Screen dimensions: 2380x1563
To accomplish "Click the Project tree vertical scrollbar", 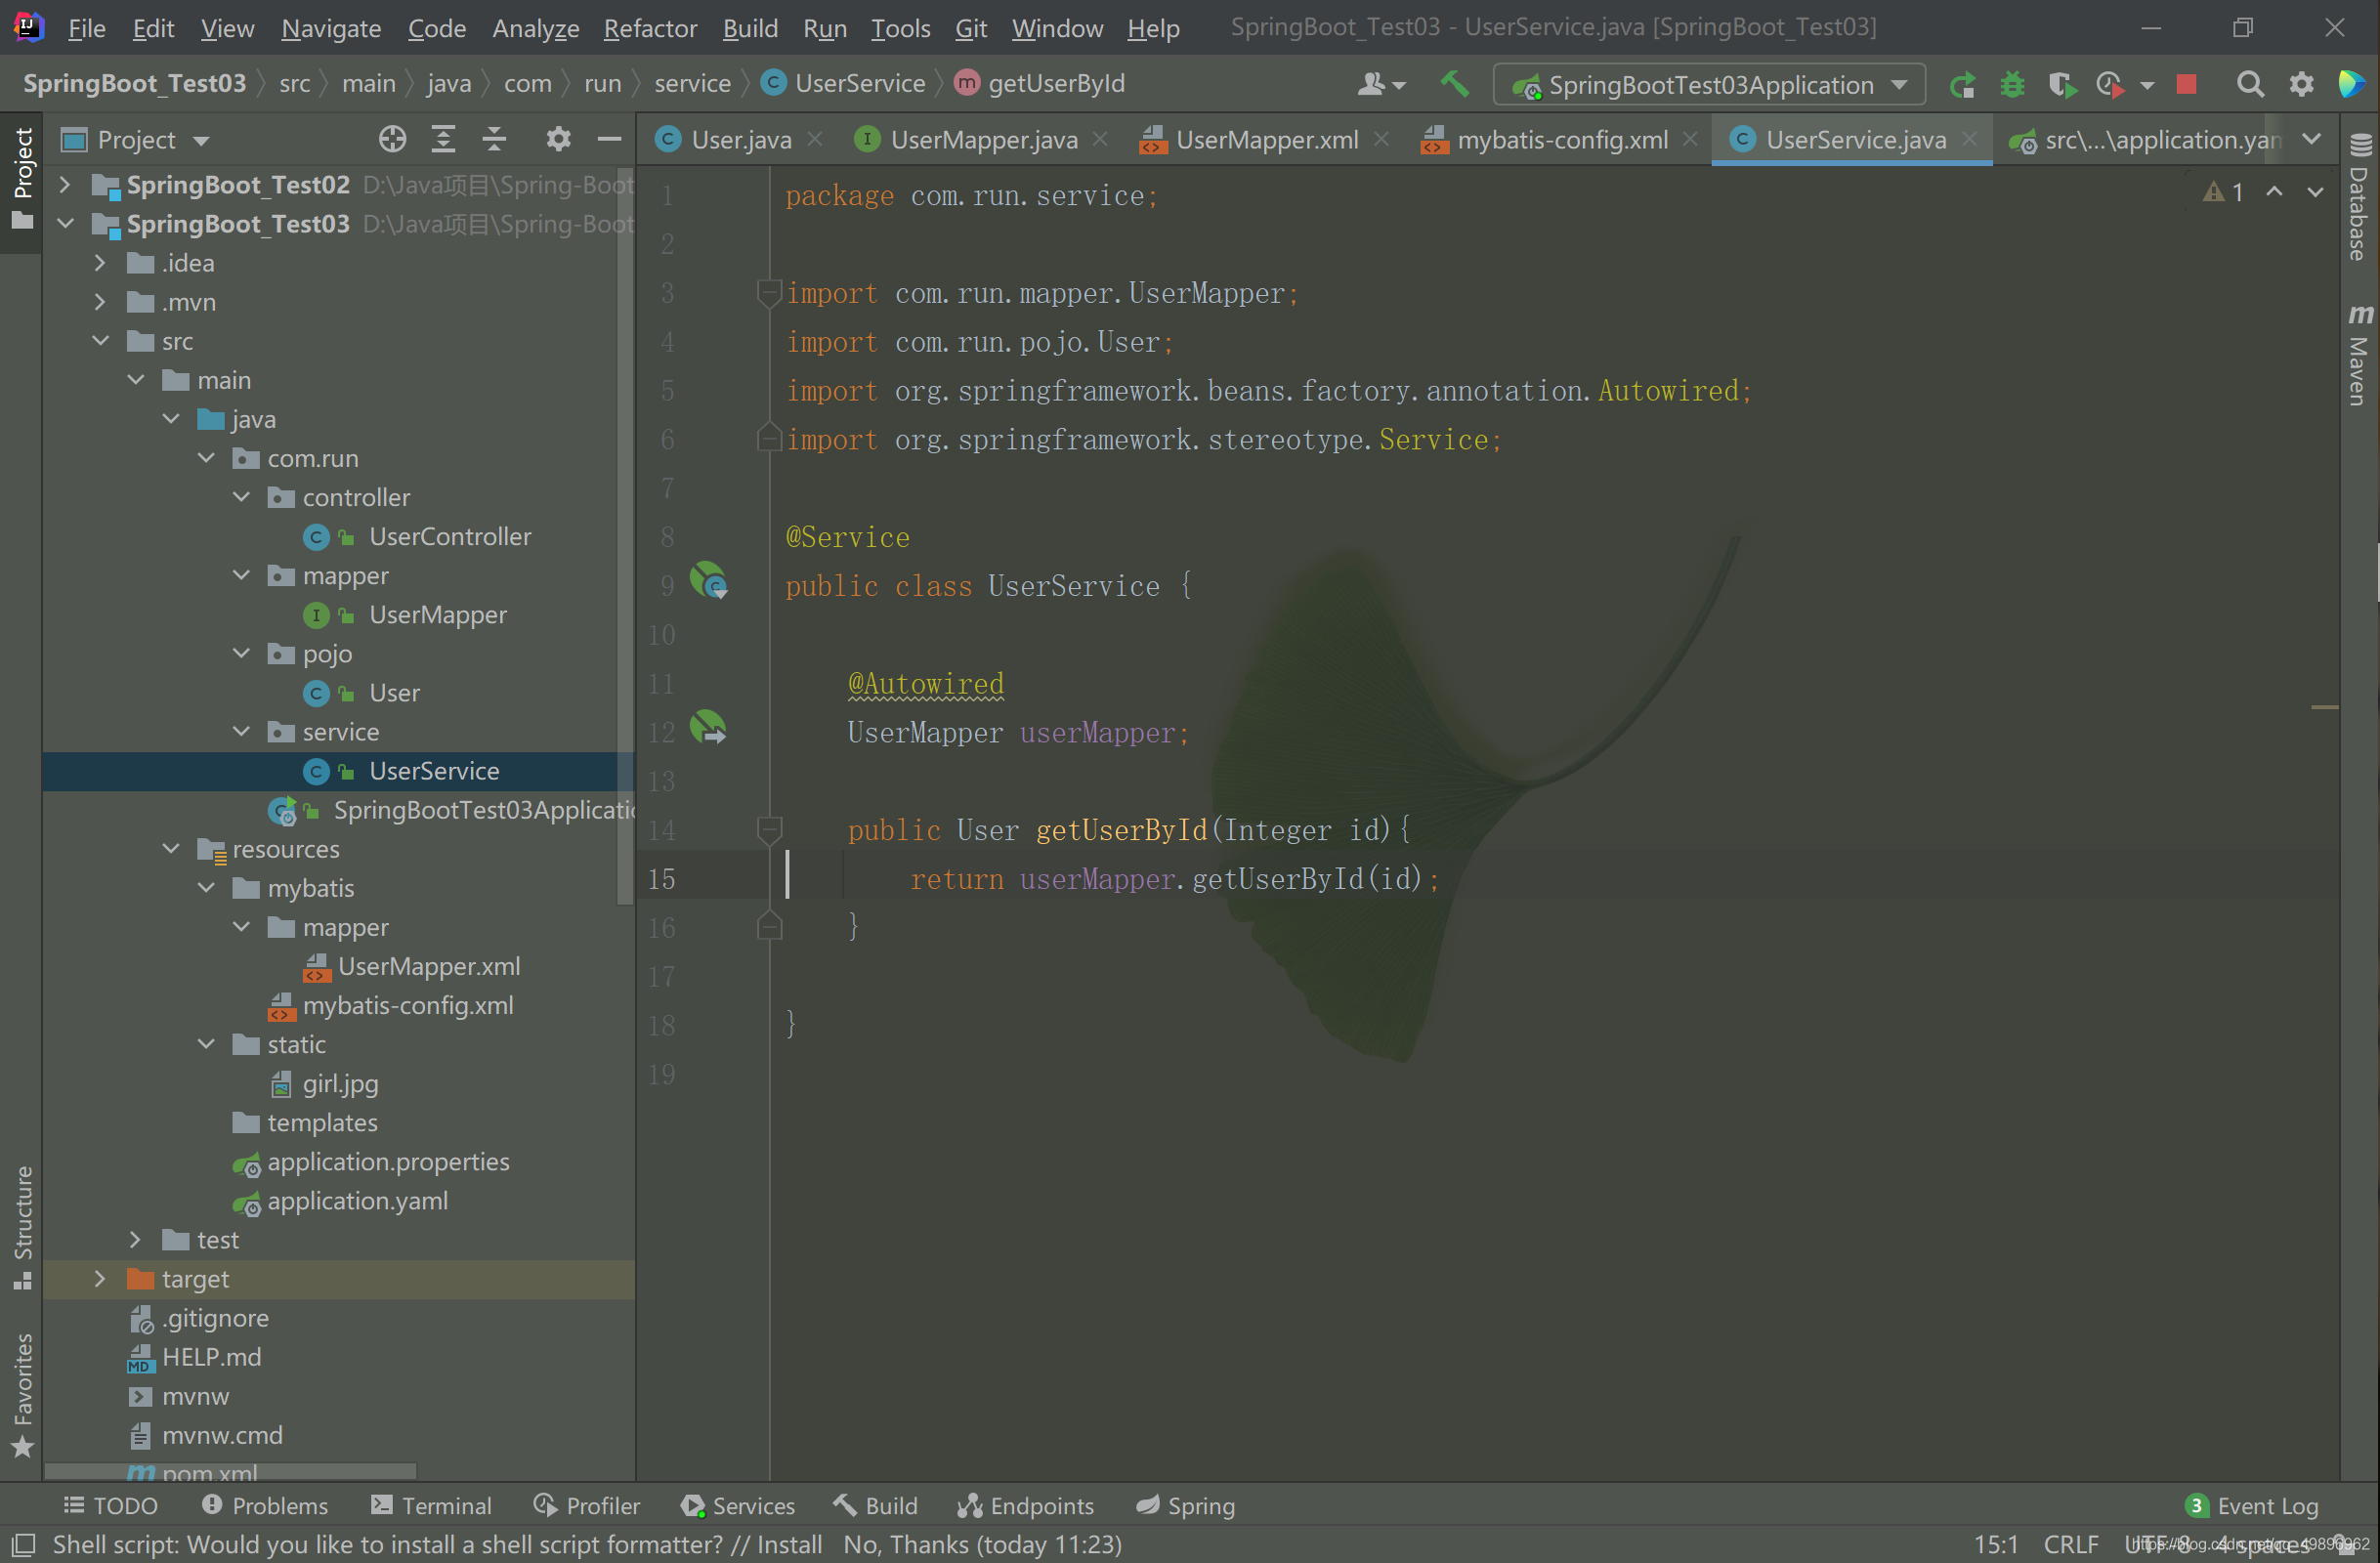I will coord(626,535).
